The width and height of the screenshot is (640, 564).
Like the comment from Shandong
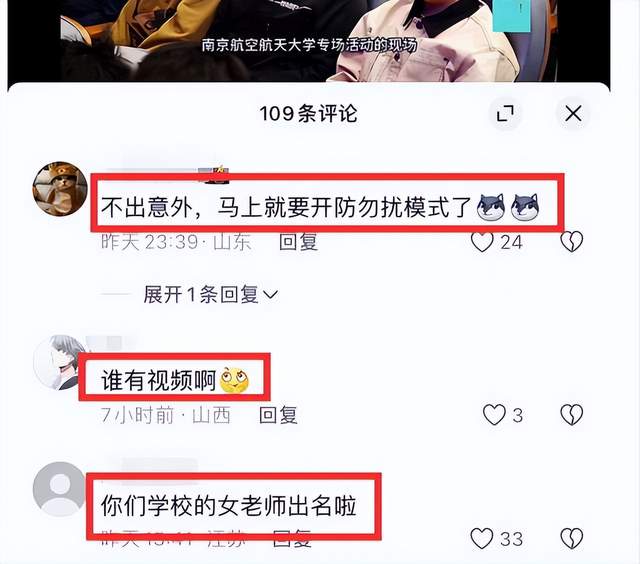(482, 242)
